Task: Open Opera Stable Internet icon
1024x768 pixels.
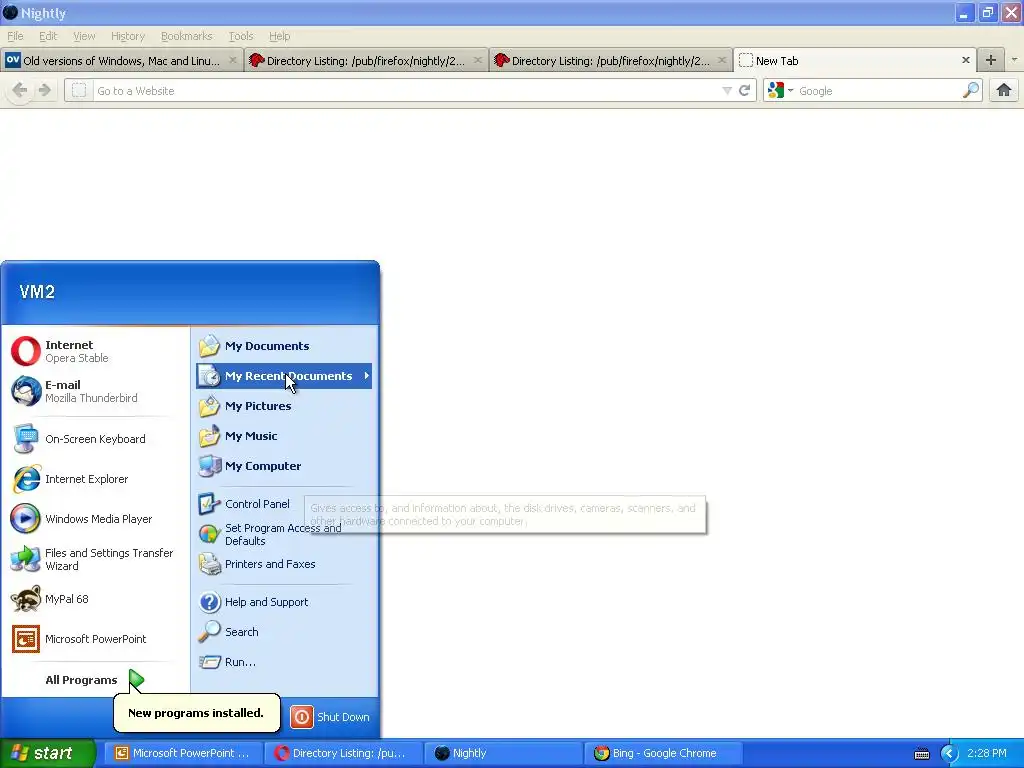Action: (25, 351)
